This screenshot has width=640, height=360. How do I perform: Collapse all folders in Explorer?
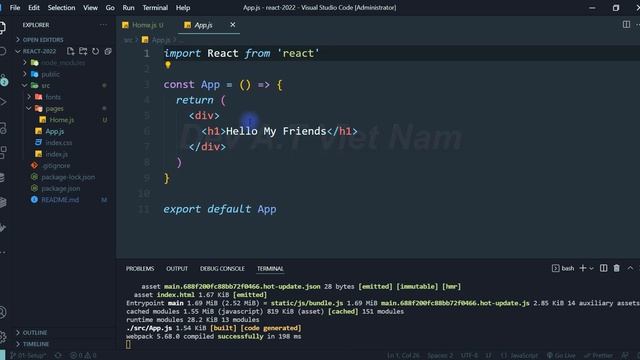click(108, 51)
